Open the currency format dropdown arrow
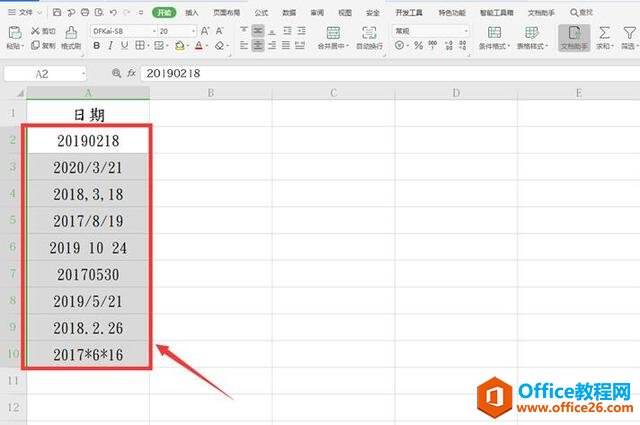 click(x=408, y=46)
